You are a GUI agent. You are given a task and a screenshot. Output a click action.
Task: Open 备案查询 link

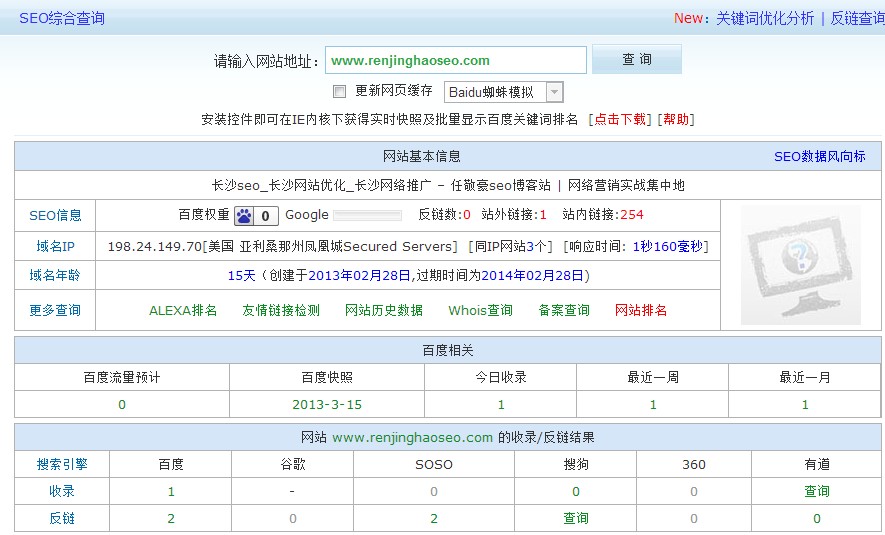(x=564, y=310)
